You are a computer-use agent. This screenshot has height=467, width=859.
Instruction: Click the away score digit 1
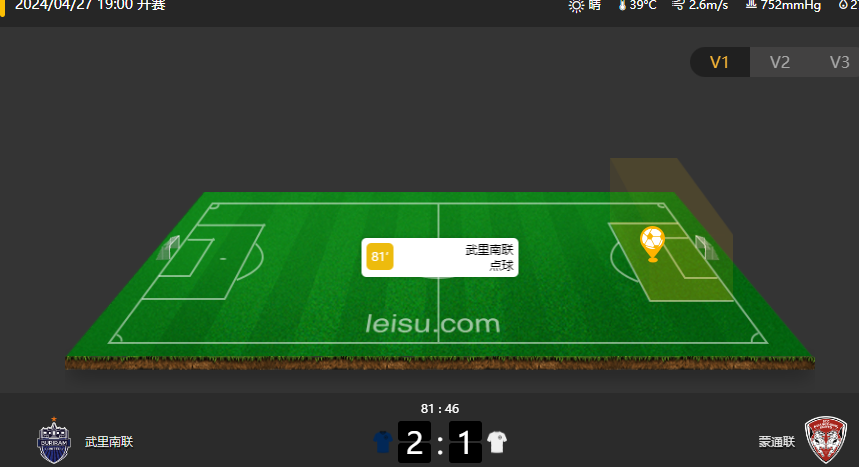(465, 442)
